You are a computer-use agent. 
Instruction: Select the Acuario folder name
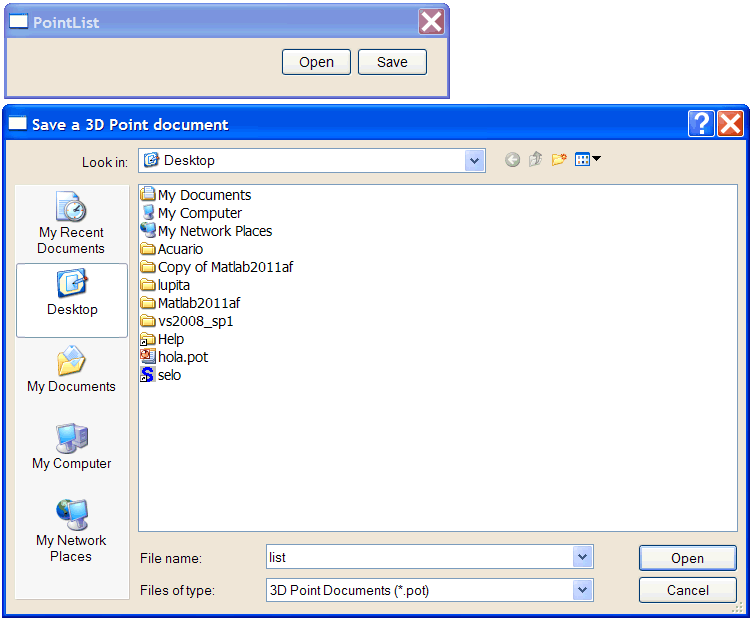coord(181,249)
